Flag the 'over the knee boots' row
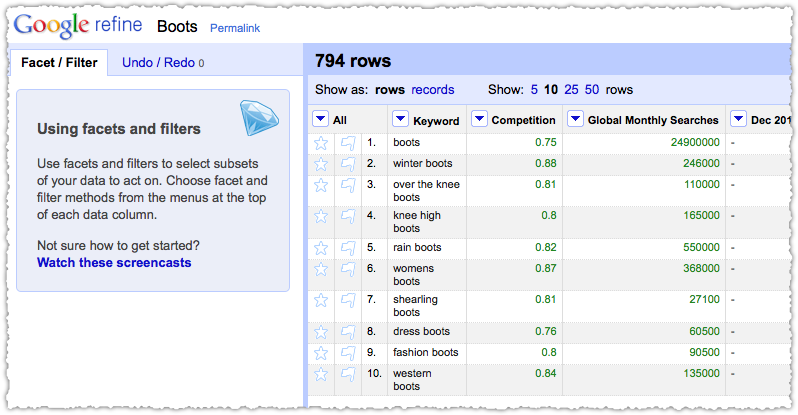 [348, 185]
